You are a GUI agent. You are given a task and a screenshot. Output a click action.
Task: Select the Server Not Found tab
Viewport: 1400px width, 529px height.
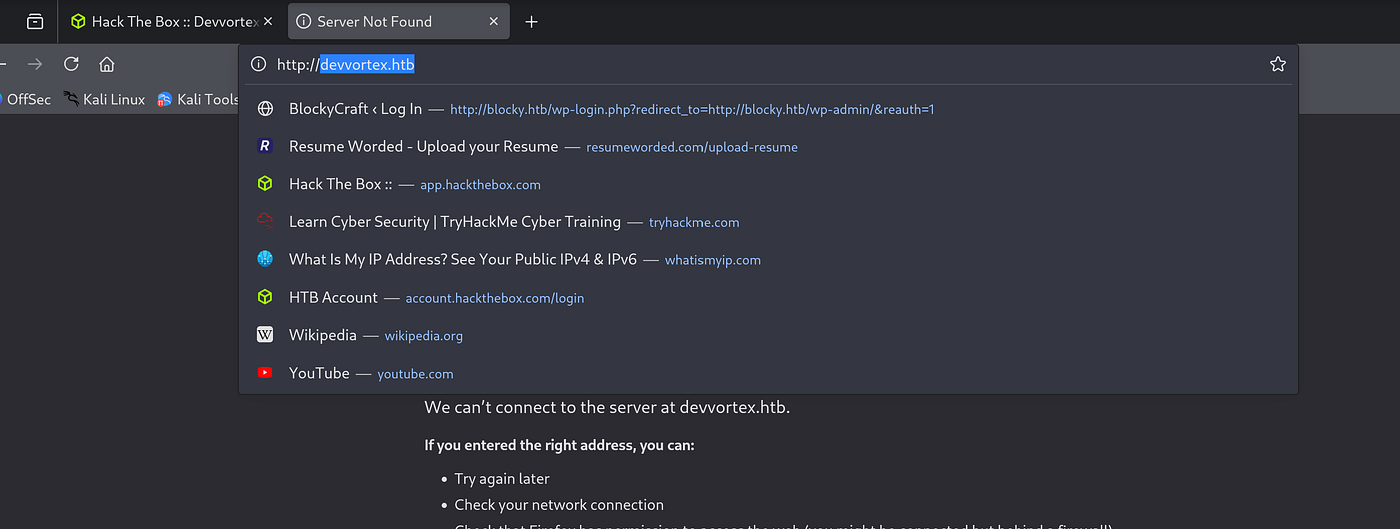click(398, 21)
